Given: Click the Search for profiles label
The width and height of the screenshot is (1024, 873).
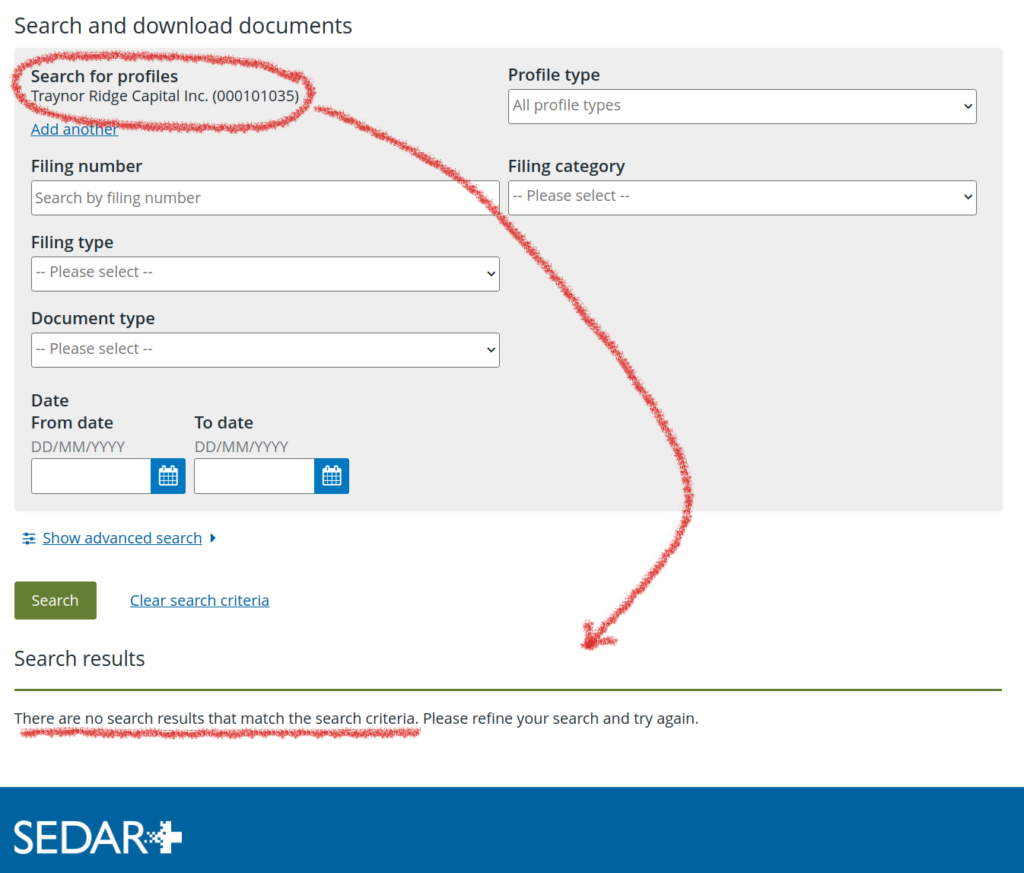Looking at the screenshot, I should (x=104, y=76).
